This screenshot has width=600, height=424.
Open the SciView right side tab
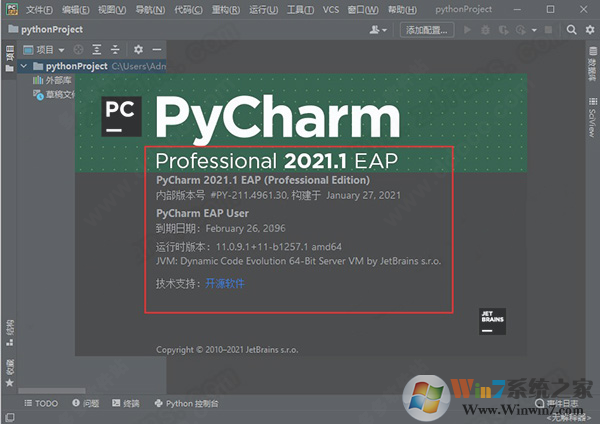(592, 118)
